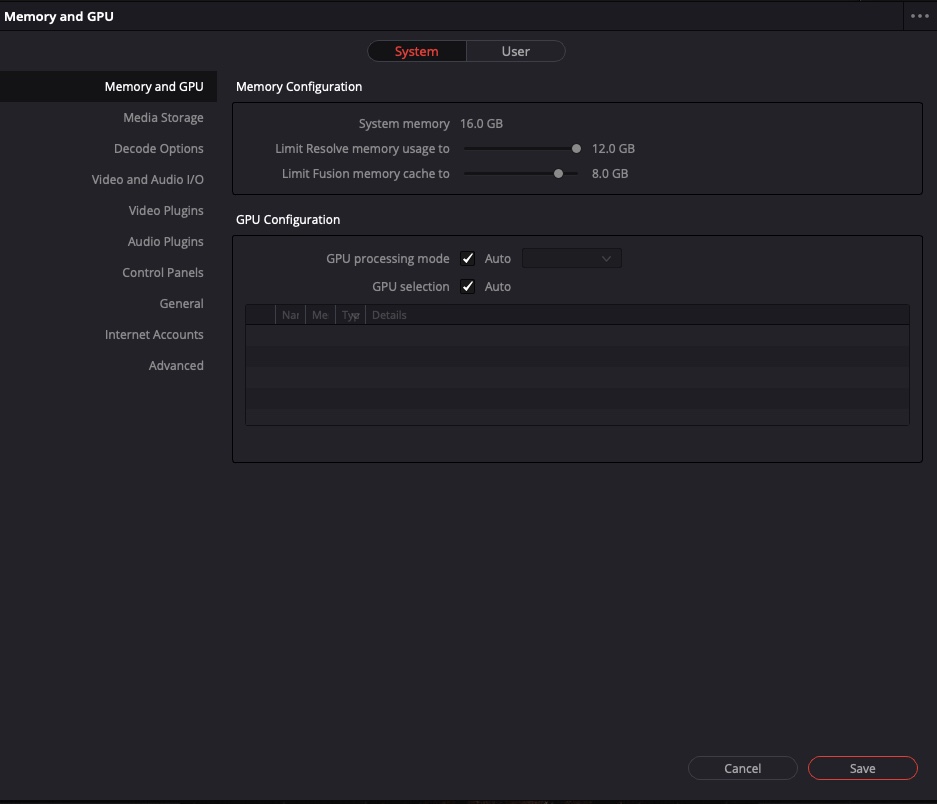Select Audio Plugins in sidebar
937x804 pixels.
pos(165,242)
